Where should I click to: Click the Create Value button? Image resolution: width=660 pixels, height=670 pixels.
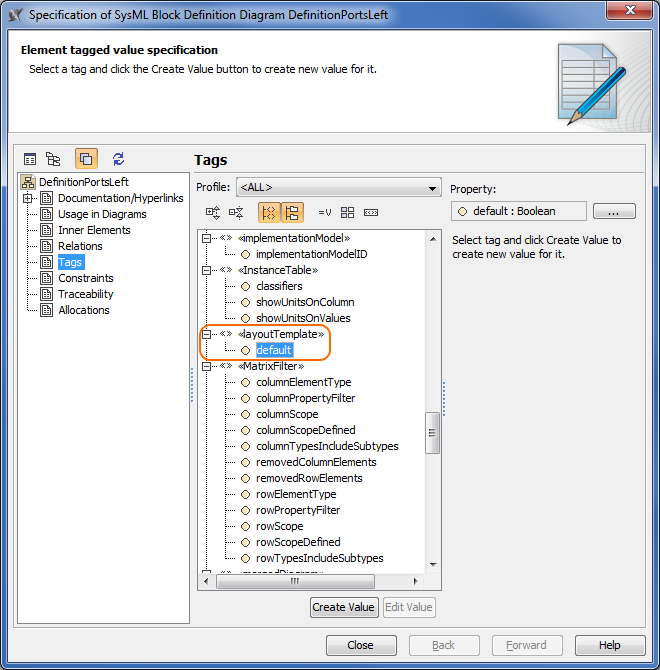coord(343,607)
